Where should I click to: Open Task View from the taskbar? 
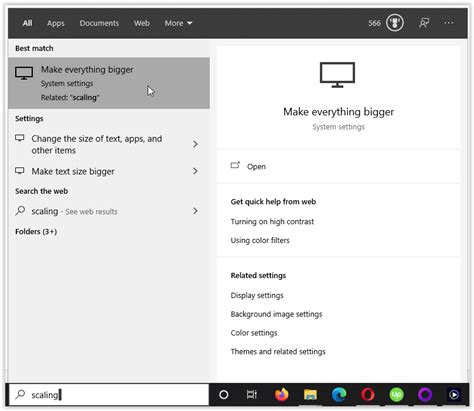(x=252, y=395)
